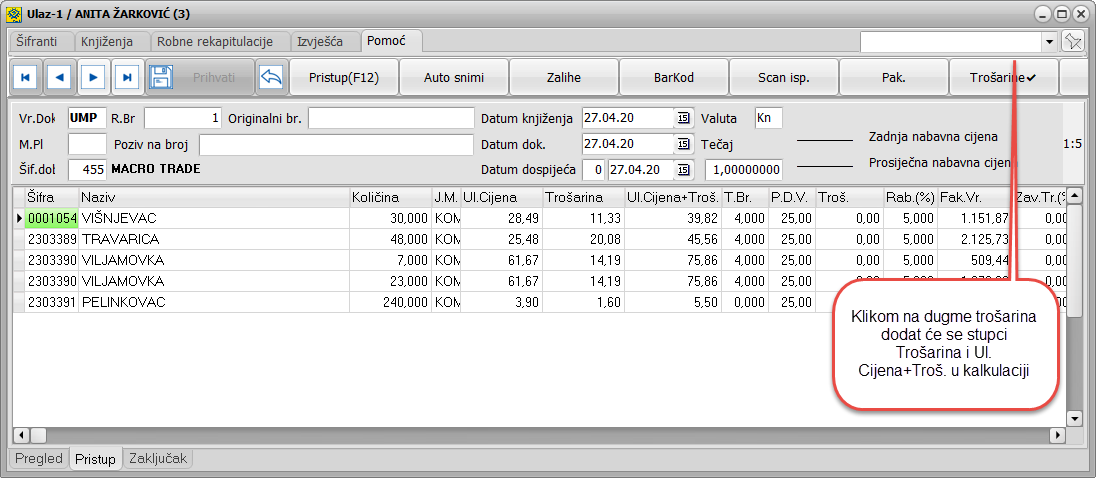Open the top-right search combo dropdown
This screenshot has width=1096, height=478.
tap(1049, 41)
